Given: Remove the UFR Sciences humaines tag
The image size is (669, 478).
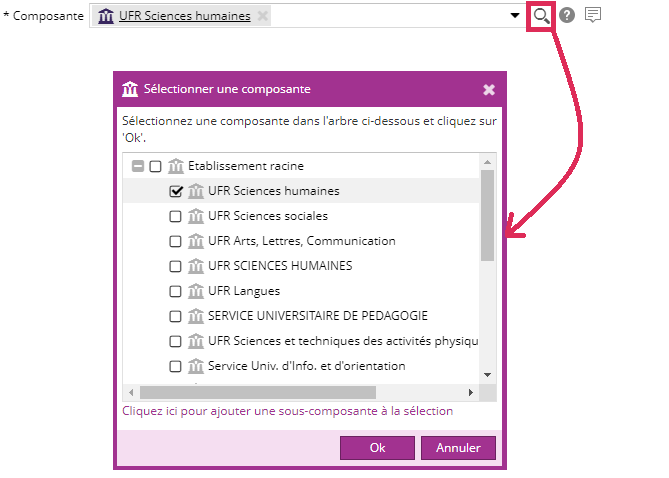Looking at the screenshot, I should pyautogui.click(x=262, y=16).
